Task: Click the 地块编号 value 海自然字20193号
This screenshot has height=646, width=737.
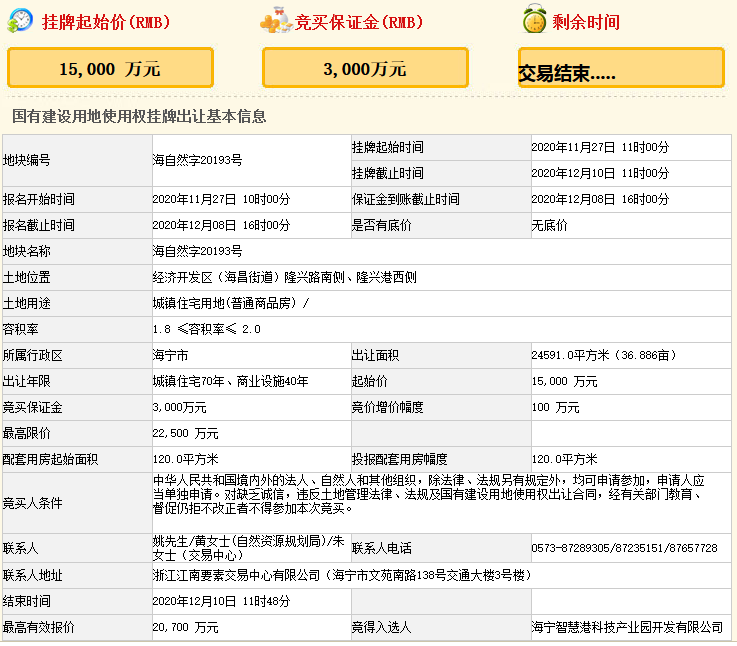Action: [x=197, y=160]
